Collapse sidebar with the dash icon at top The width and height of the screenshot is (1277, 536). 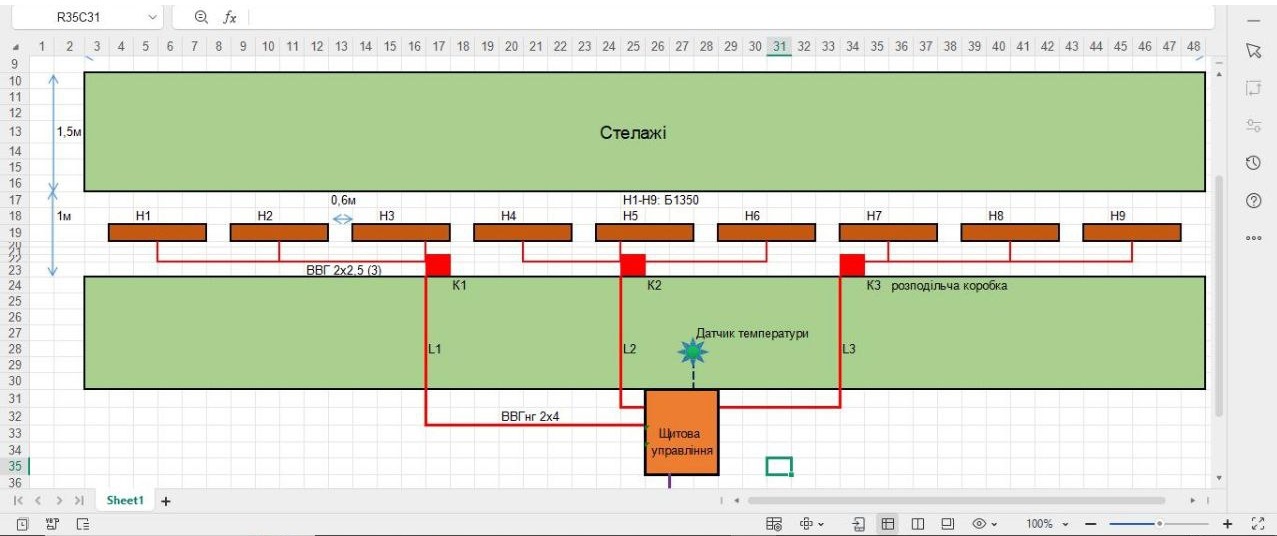click(x=1256, y=21)
